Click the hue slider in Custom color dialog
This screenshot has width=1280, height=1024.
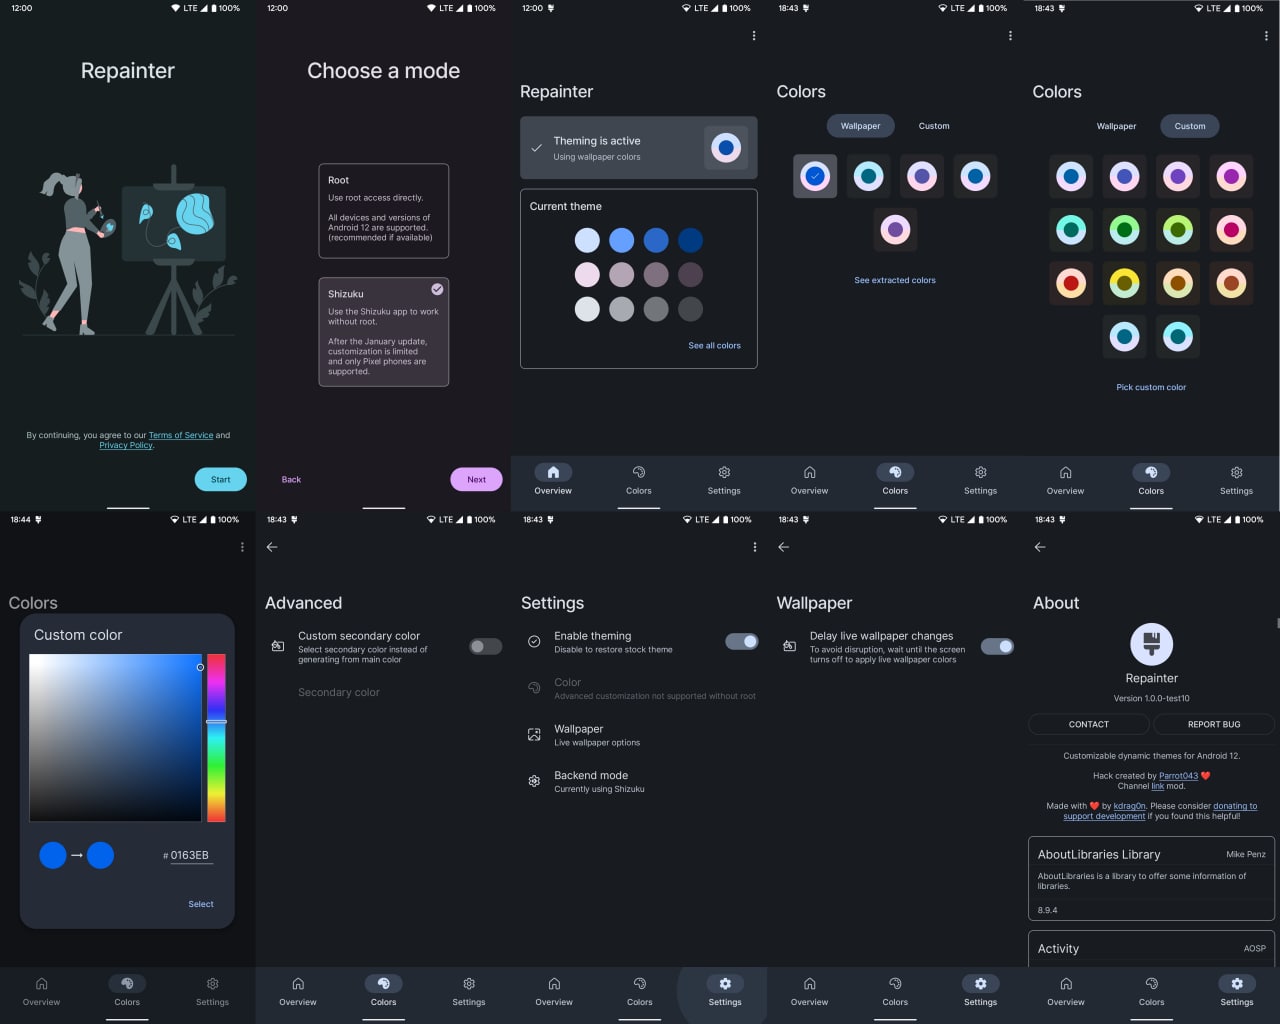216,738
